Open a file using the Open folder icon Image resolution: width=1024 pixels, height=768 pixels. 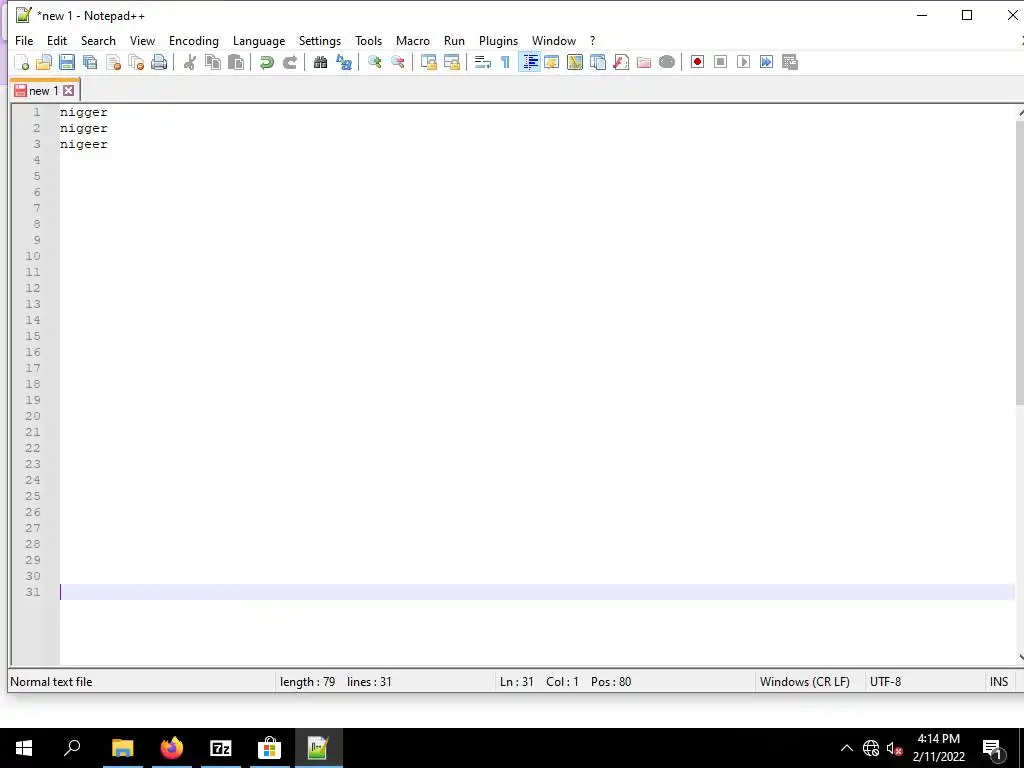pos(44,62)
